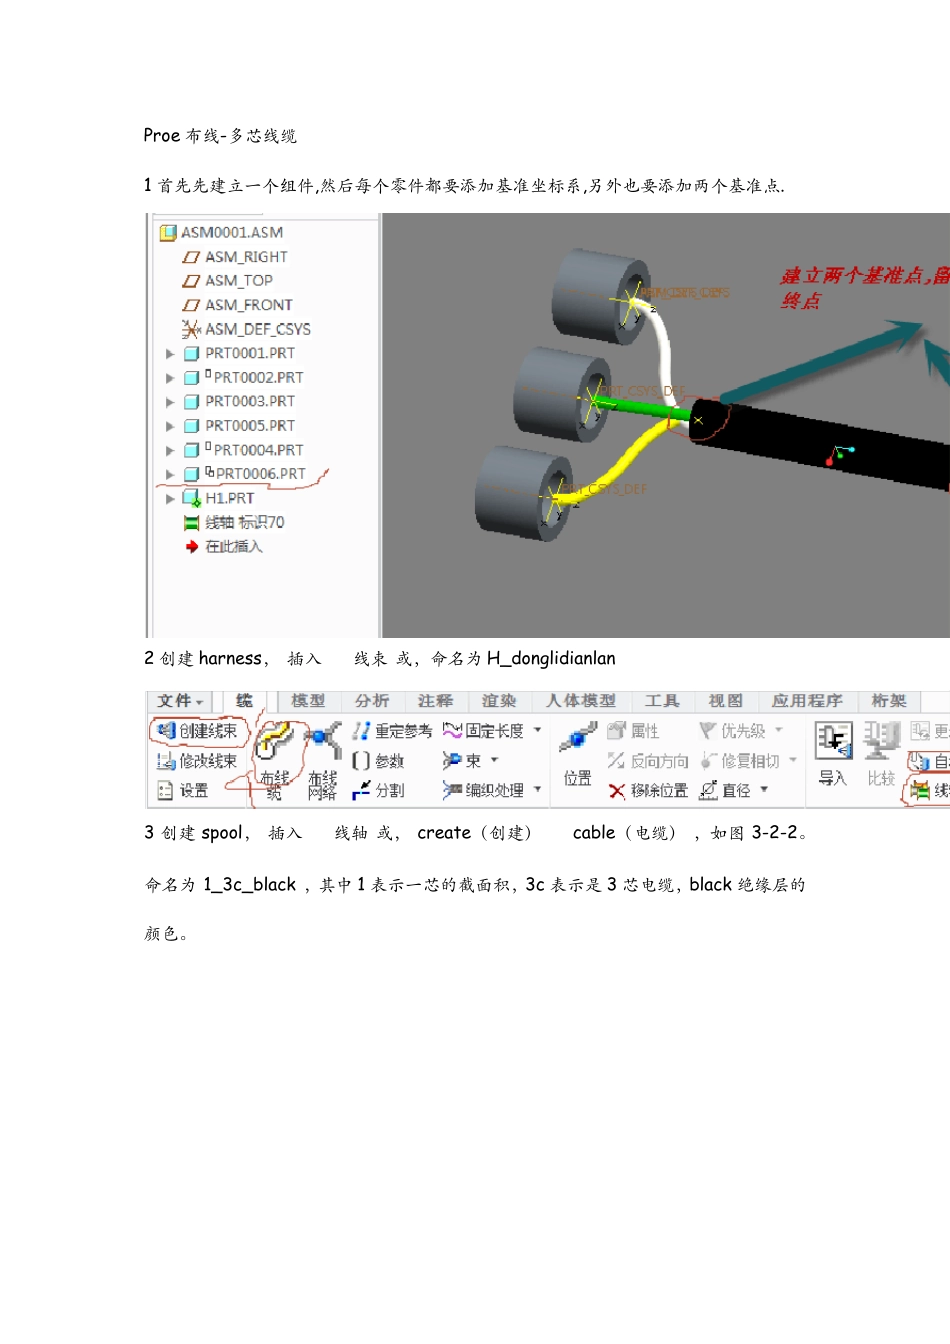Switch to the 渲染 (Render) tab
The height and width of the screenshot is (1344, 950).
499,701
